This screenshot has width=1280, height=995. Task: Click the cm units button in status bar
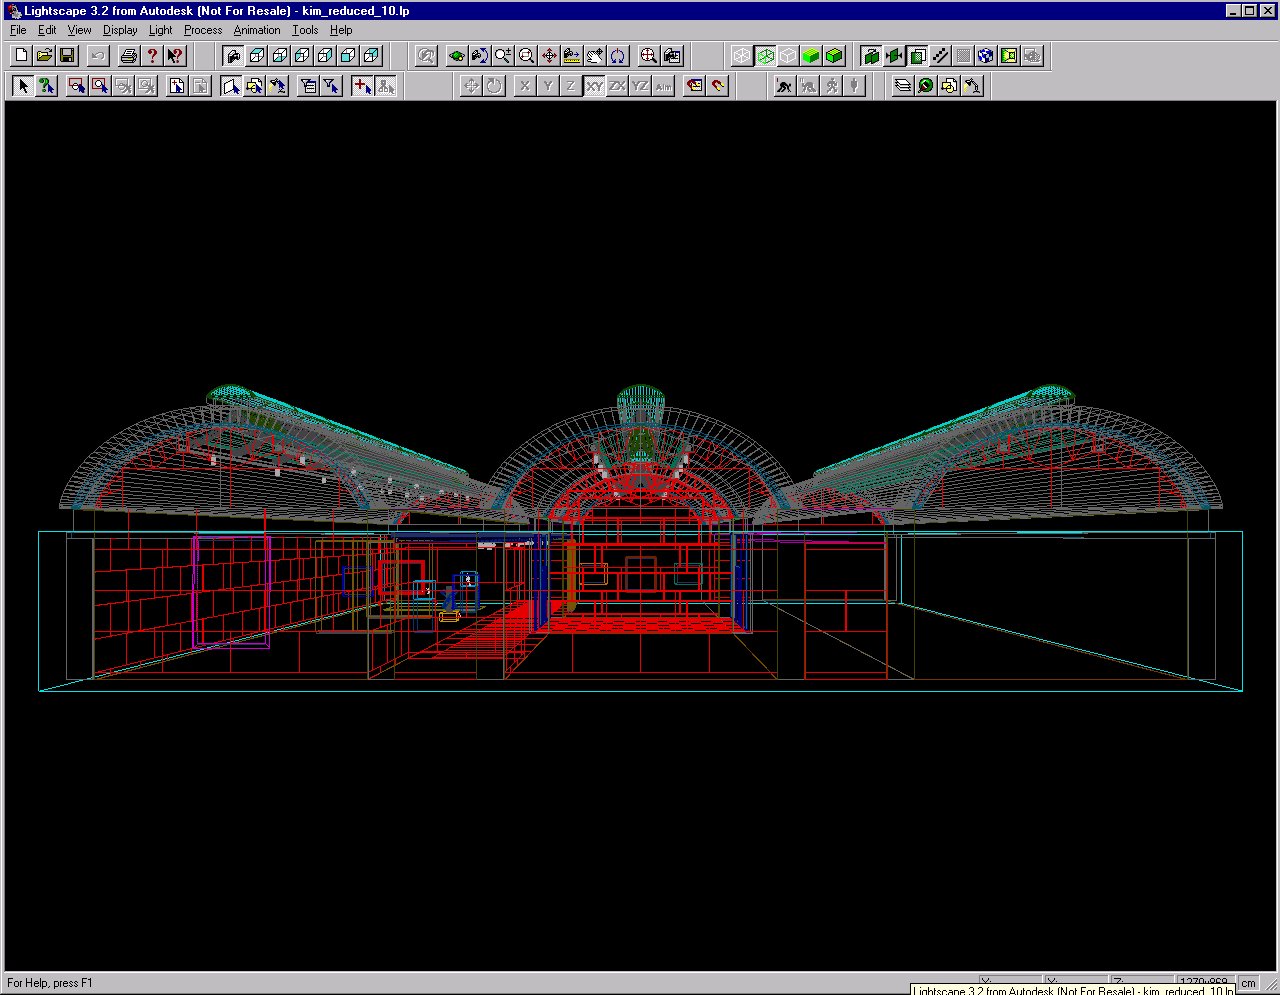tap(1249, 983)
